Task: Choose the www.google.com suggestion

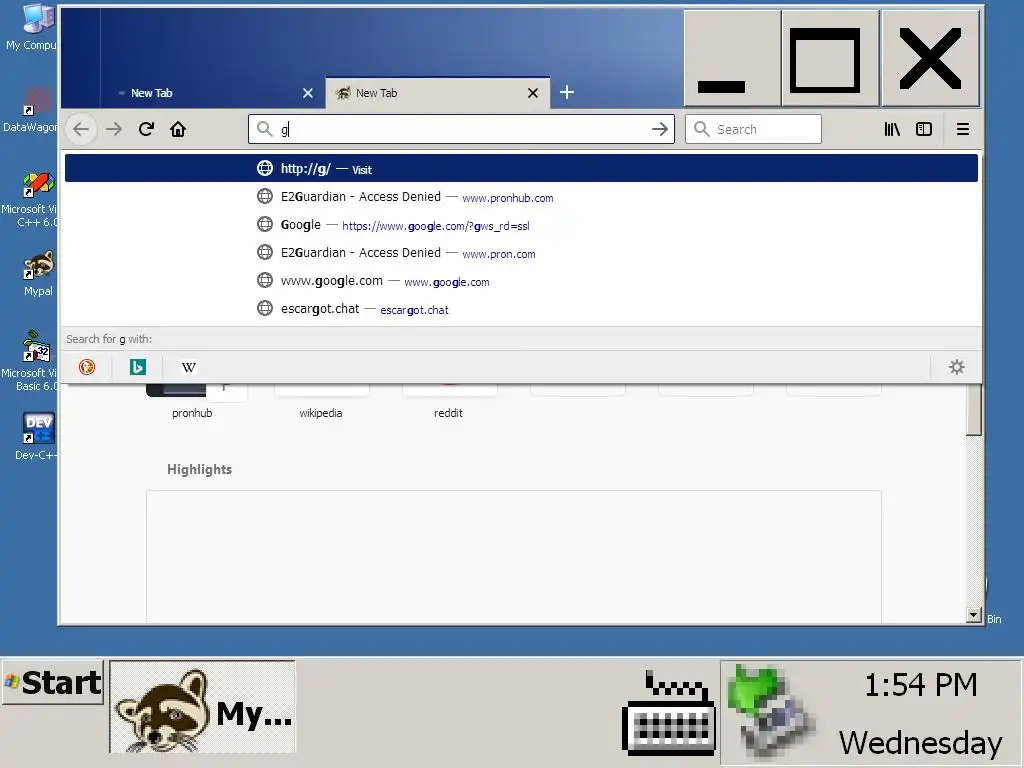Action: pyautogui.click(x=521, y=281)
